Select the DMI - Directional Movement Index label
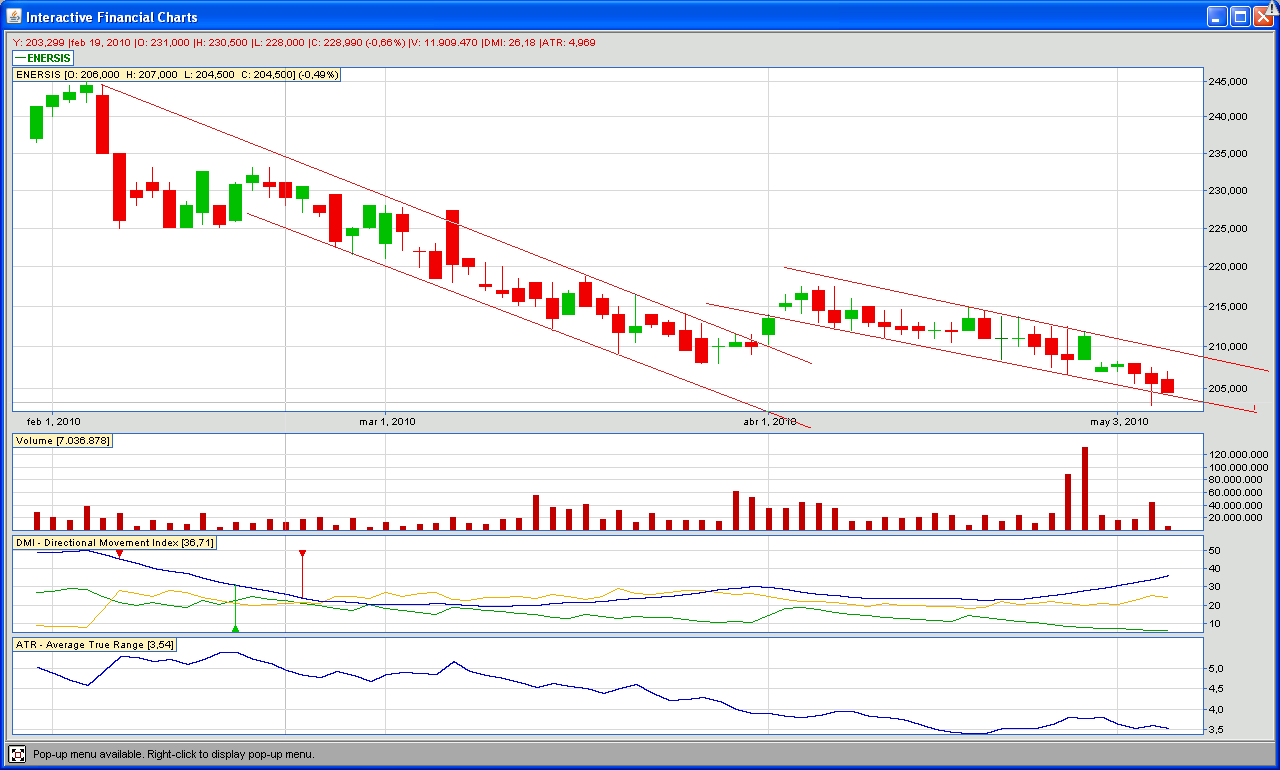This screenshot has width=1280, height=770. coord(114,542)
